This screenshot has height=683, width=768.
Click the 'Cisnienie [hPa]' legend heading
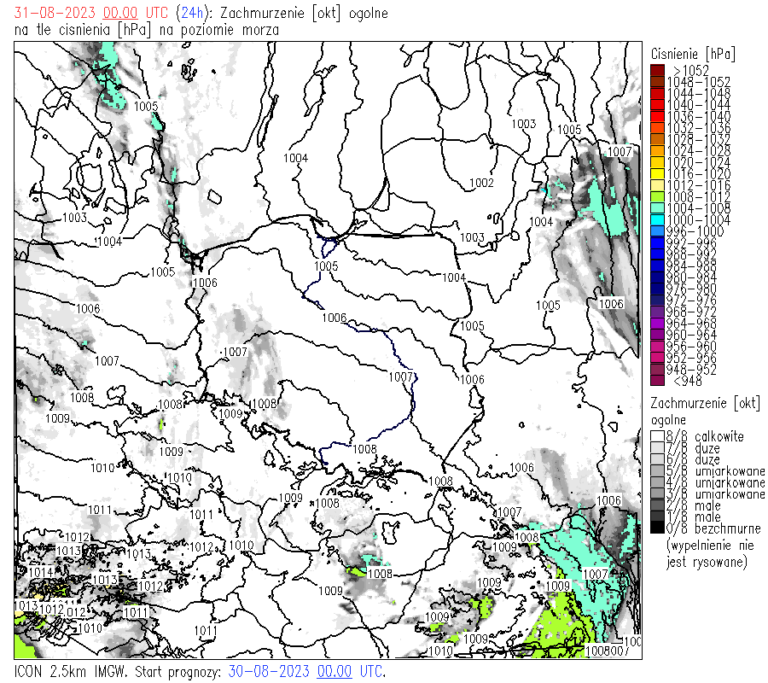click(x=693, y=53)
